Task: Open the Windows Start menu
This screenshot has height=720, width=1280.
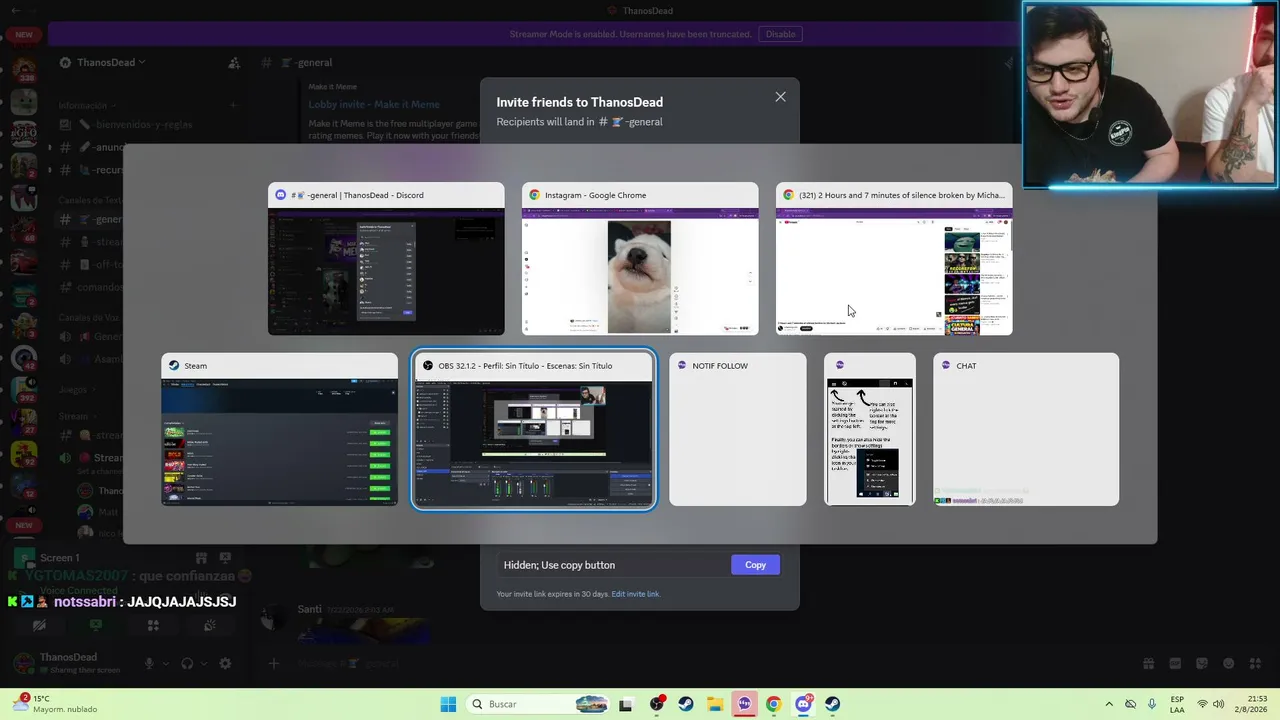Action: pyautogui.click(x=448, y=704)
